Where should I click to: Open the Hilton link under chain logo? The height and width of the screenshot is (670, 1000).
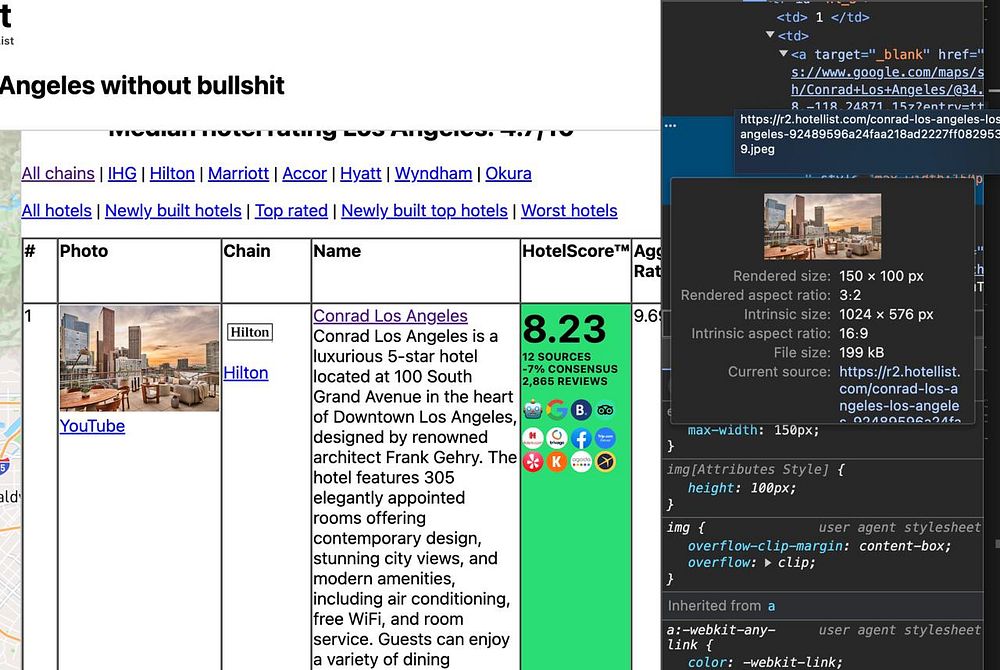coord(246,373)
